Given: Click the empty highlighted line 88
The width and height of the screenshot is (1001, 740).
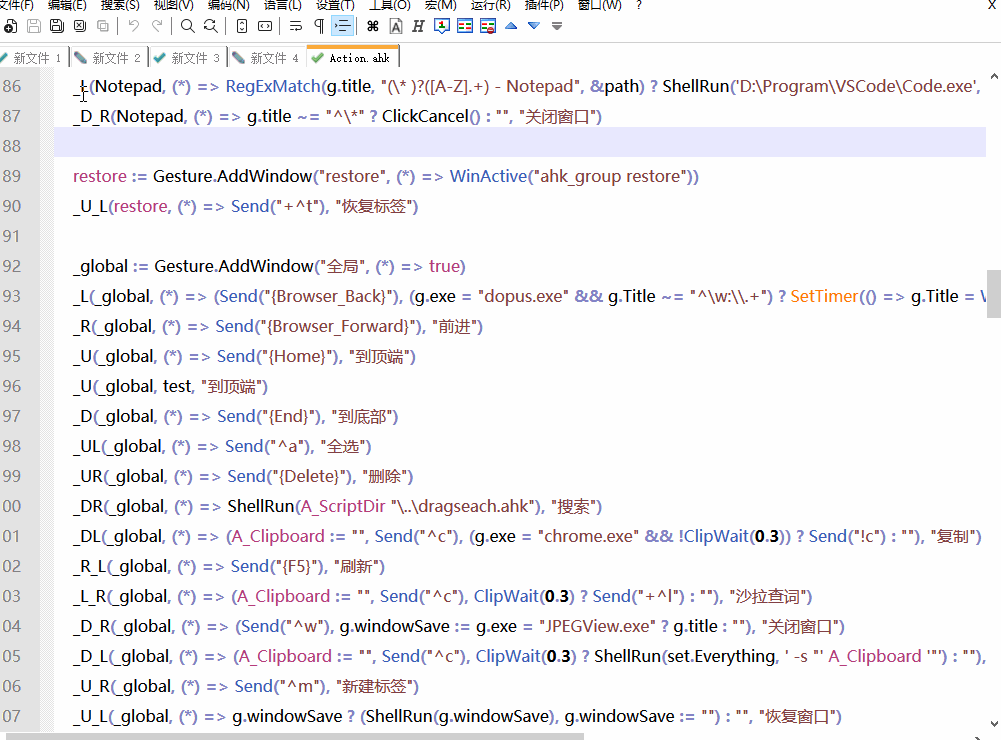Looking at the screenshot, I should point(500,146).
